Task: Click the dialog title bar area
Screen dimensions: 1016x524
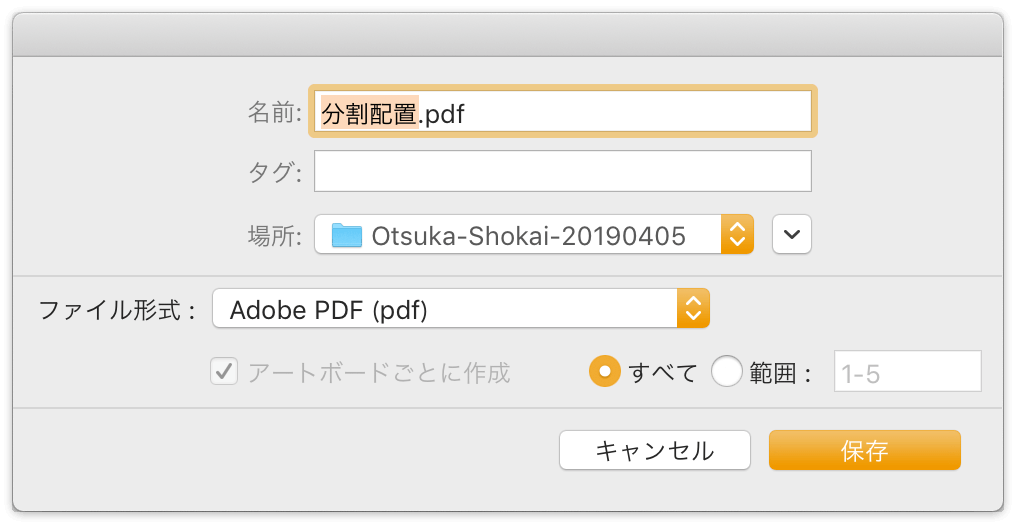Action: pos(508,35)
